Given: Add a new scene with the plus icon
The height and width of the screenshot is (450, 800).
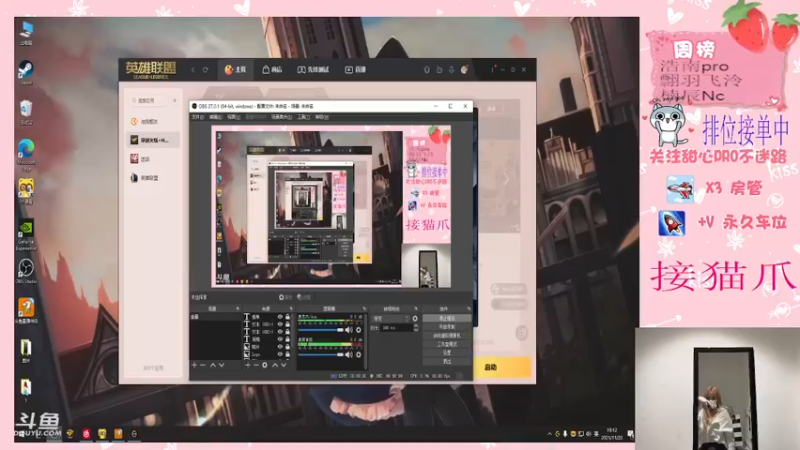Looking at the screenshot, I should (x=194, y=365).
